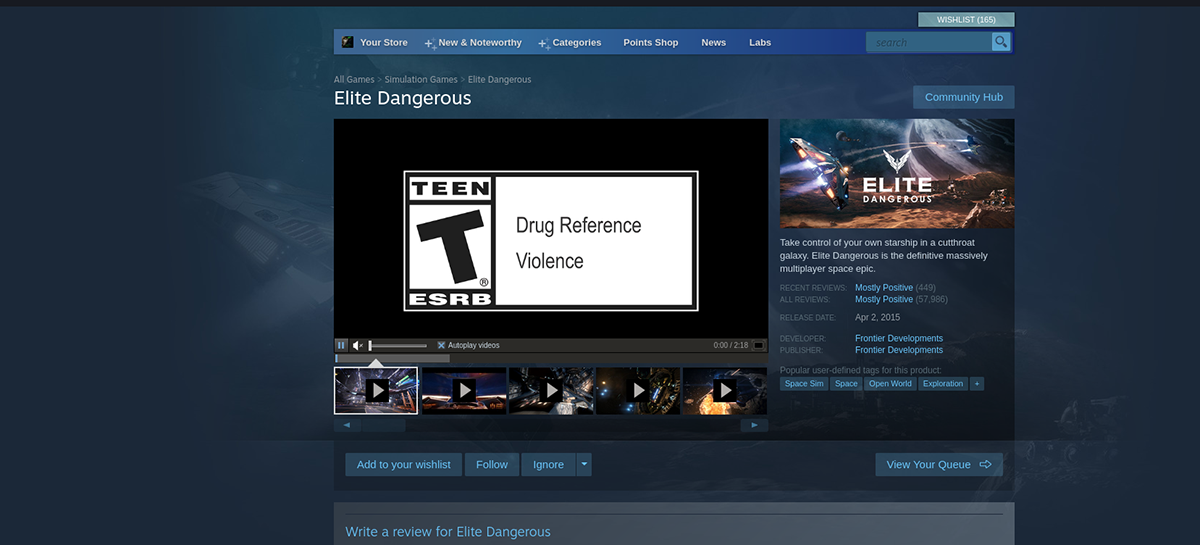The image size is (1200, 545).
Task: Open the Categories menu
Action: point(576,42)
